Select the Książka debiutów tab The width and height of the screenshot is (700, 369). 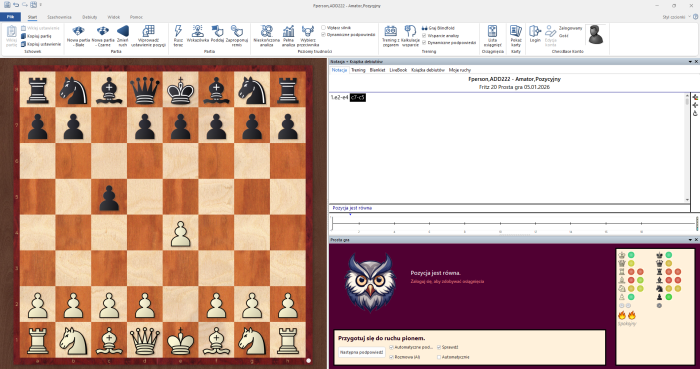pos(428,70)
